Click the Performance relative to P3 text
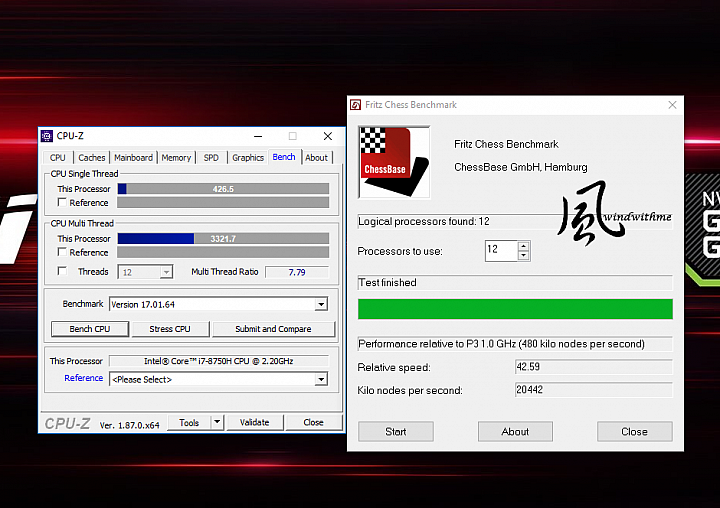Viewport: 720px width, 508px height. point(501,344)
